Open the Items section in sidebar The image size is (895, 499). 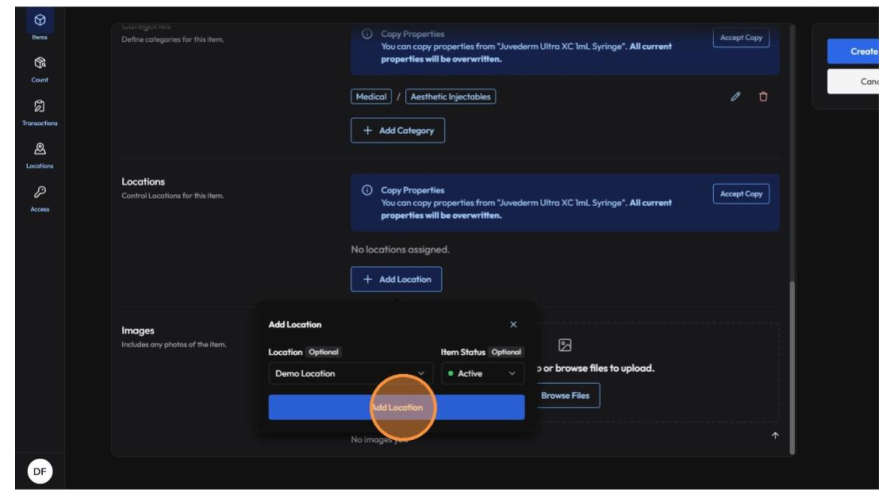click(x=39, y=24)
